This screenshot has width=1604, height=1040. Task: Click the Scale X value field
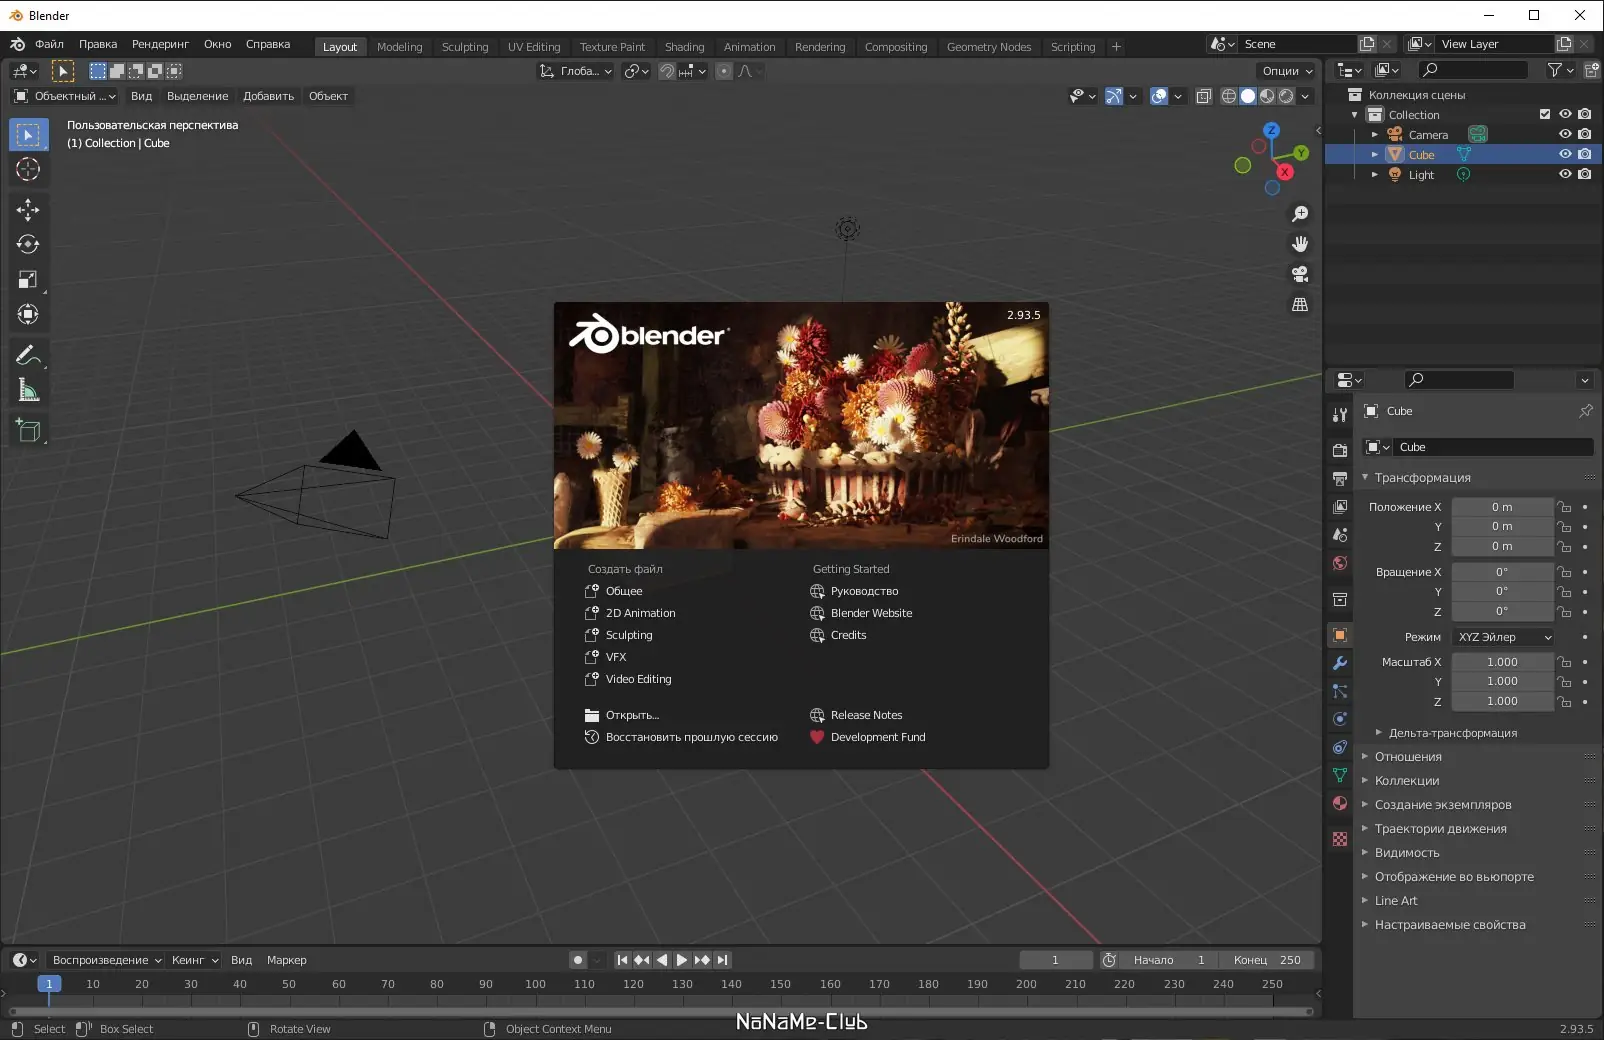pyautogui.click(x=1502, y=662)
